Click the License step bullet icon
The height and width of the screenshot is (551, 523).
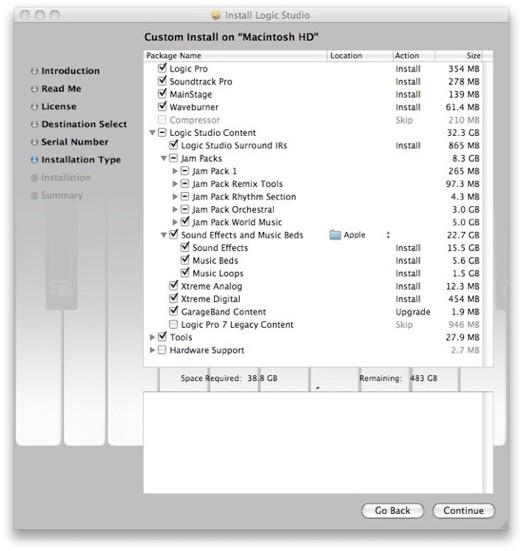point(34,106)
